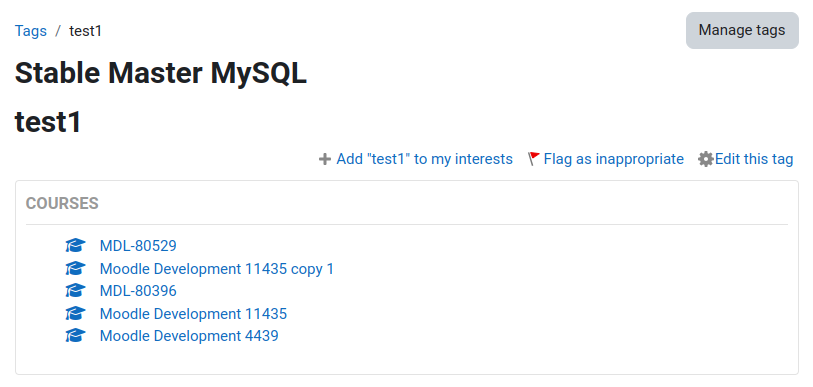Viewport: 813px width, 387px height.
Task: Go to the Tags breadcrumb link
Action: tap(31, 31)
